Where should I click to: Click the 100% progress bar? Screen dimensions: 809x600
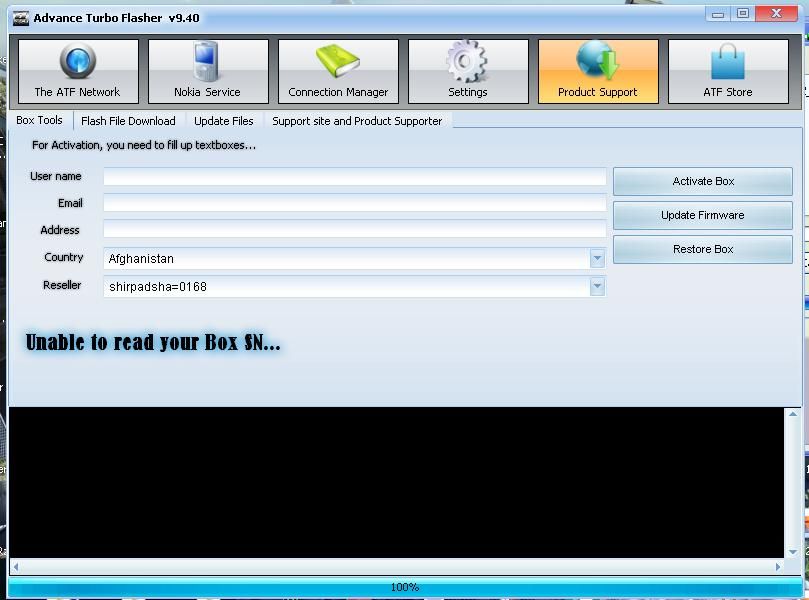pyautogui.click(x=405, y=587)
